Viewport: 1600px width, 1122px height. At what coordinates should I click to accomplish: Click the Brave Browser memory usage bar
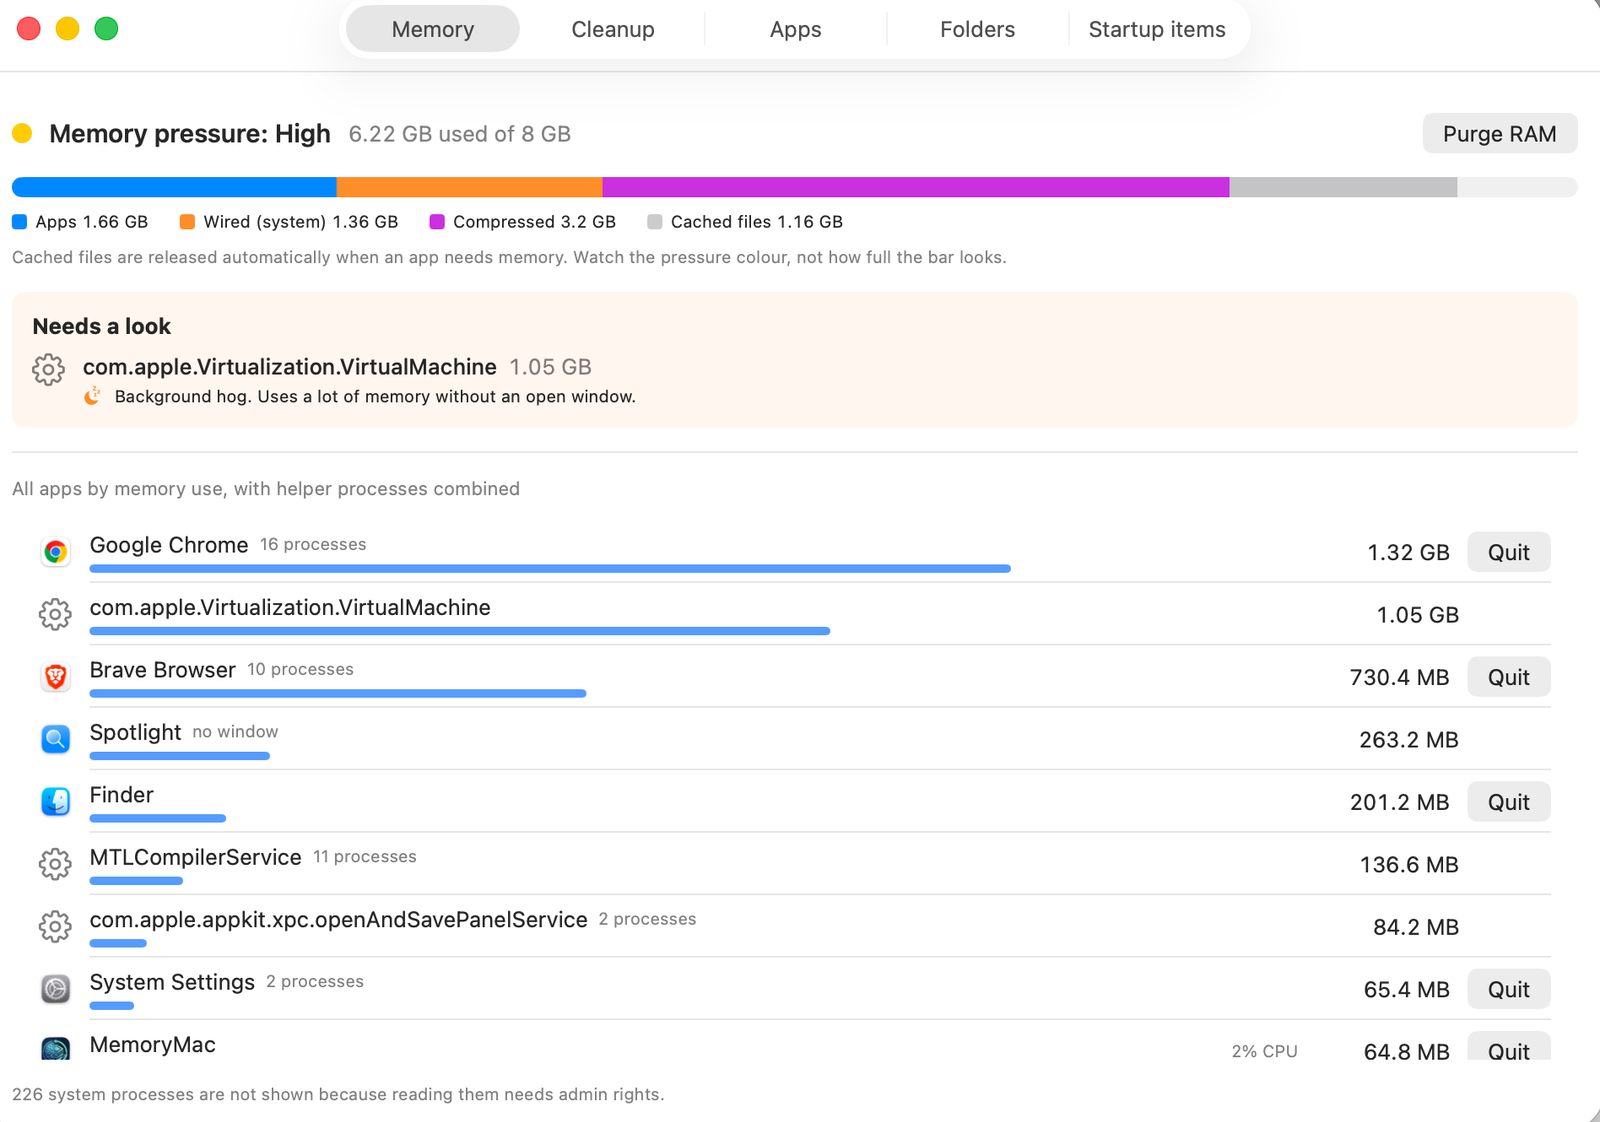[x=338, y=693]
